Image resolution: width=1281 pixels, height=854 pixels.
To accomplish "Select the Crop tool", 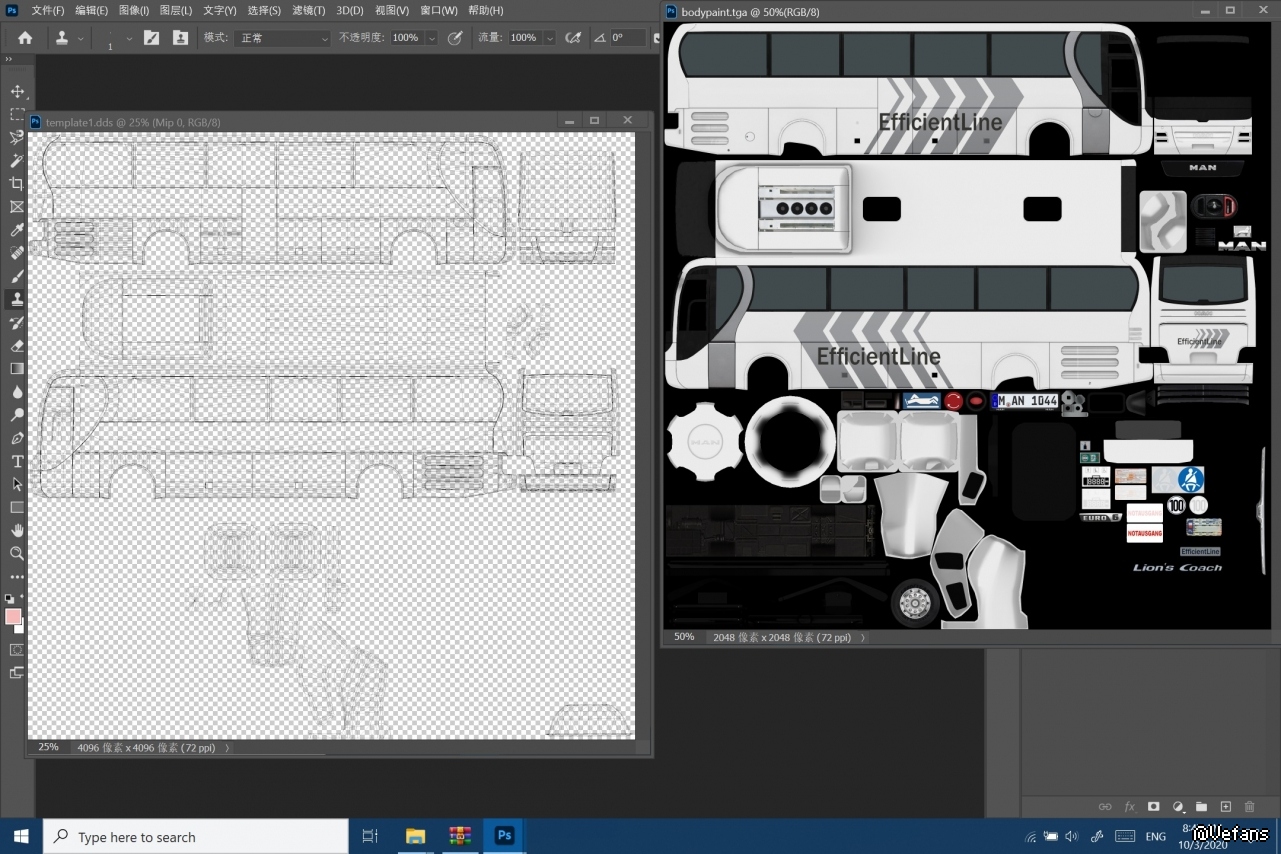I will pyautogui.click(x=17, y=184).
